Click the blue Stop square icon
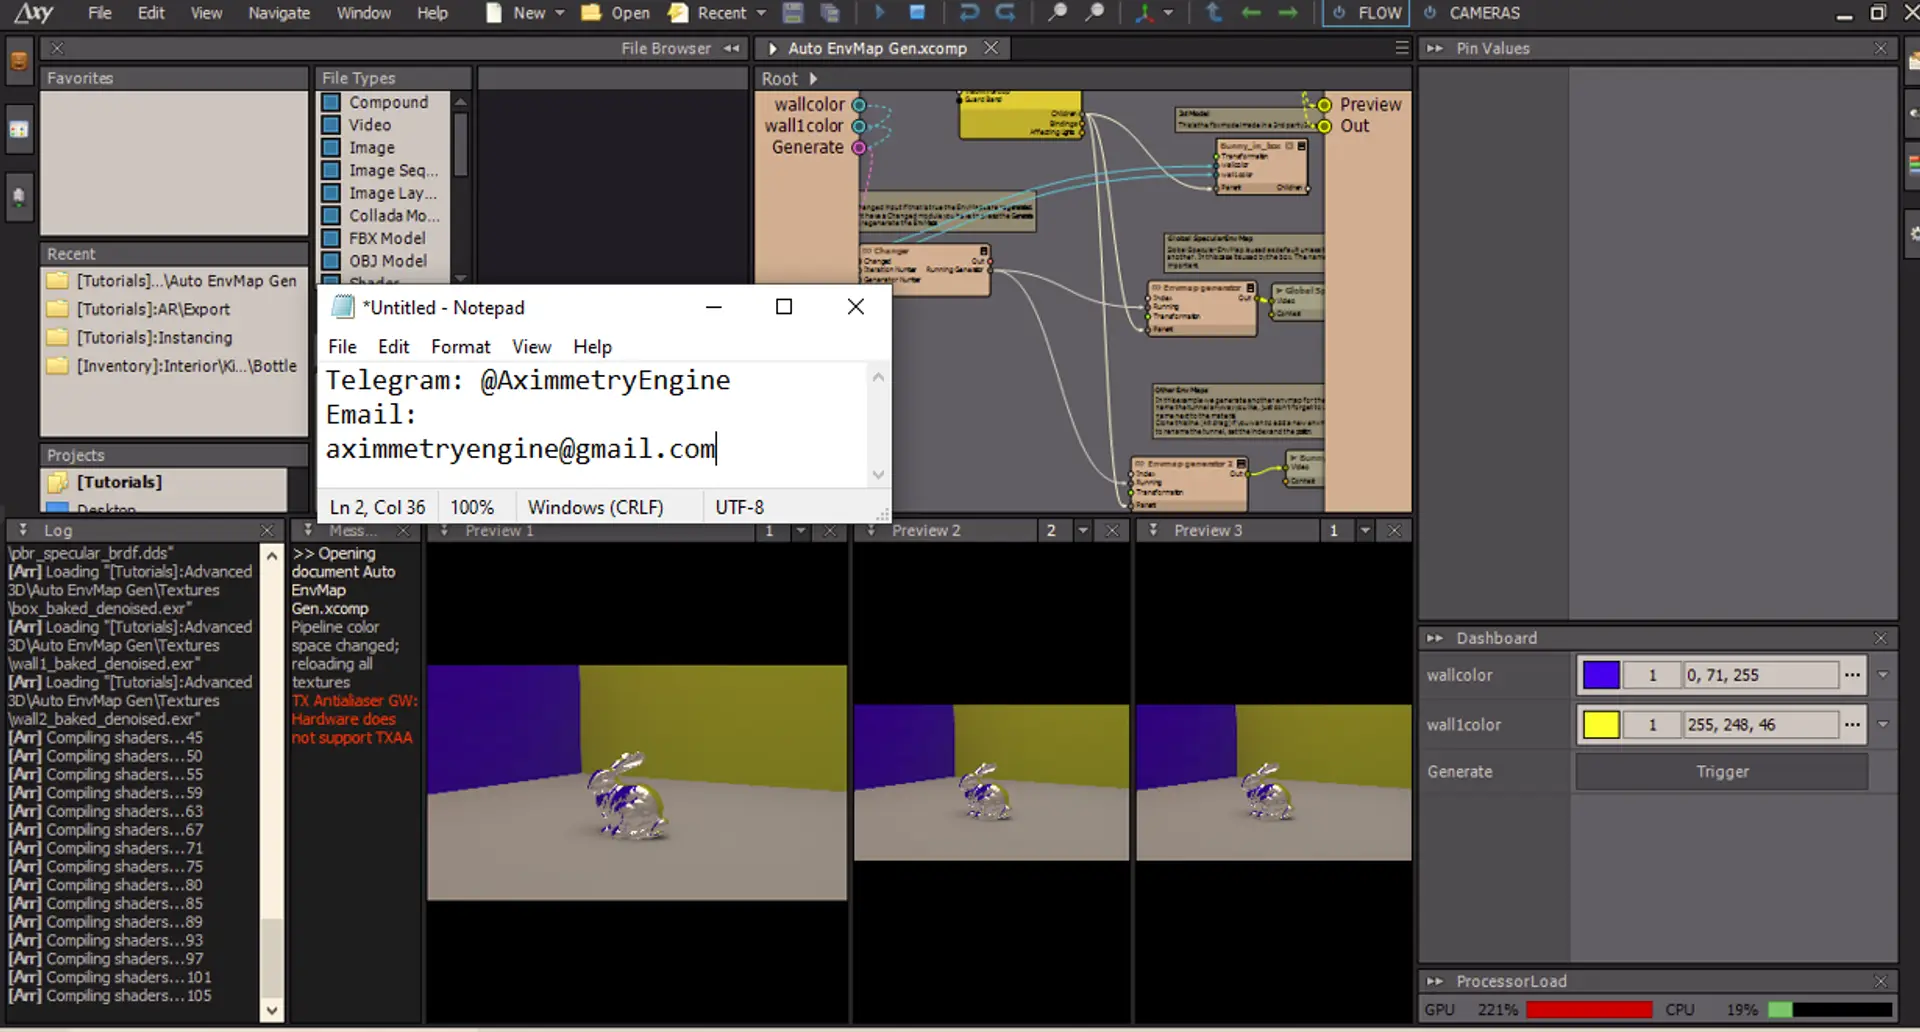Screen dimensions: 1920x1032 tap(917, 13)
